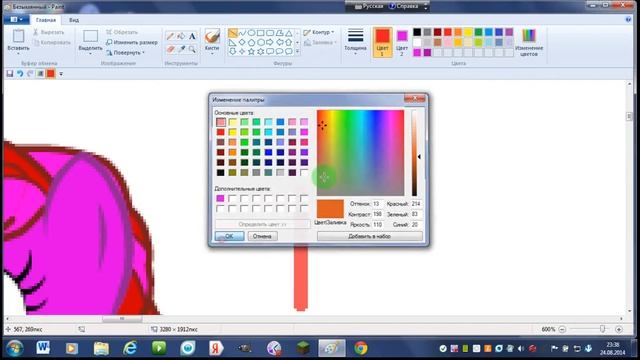Image resolution: width=640 pixels, height=360 pixels.
Task: Select the Color picker eyedropper tool
Action: tap(181, 49)
